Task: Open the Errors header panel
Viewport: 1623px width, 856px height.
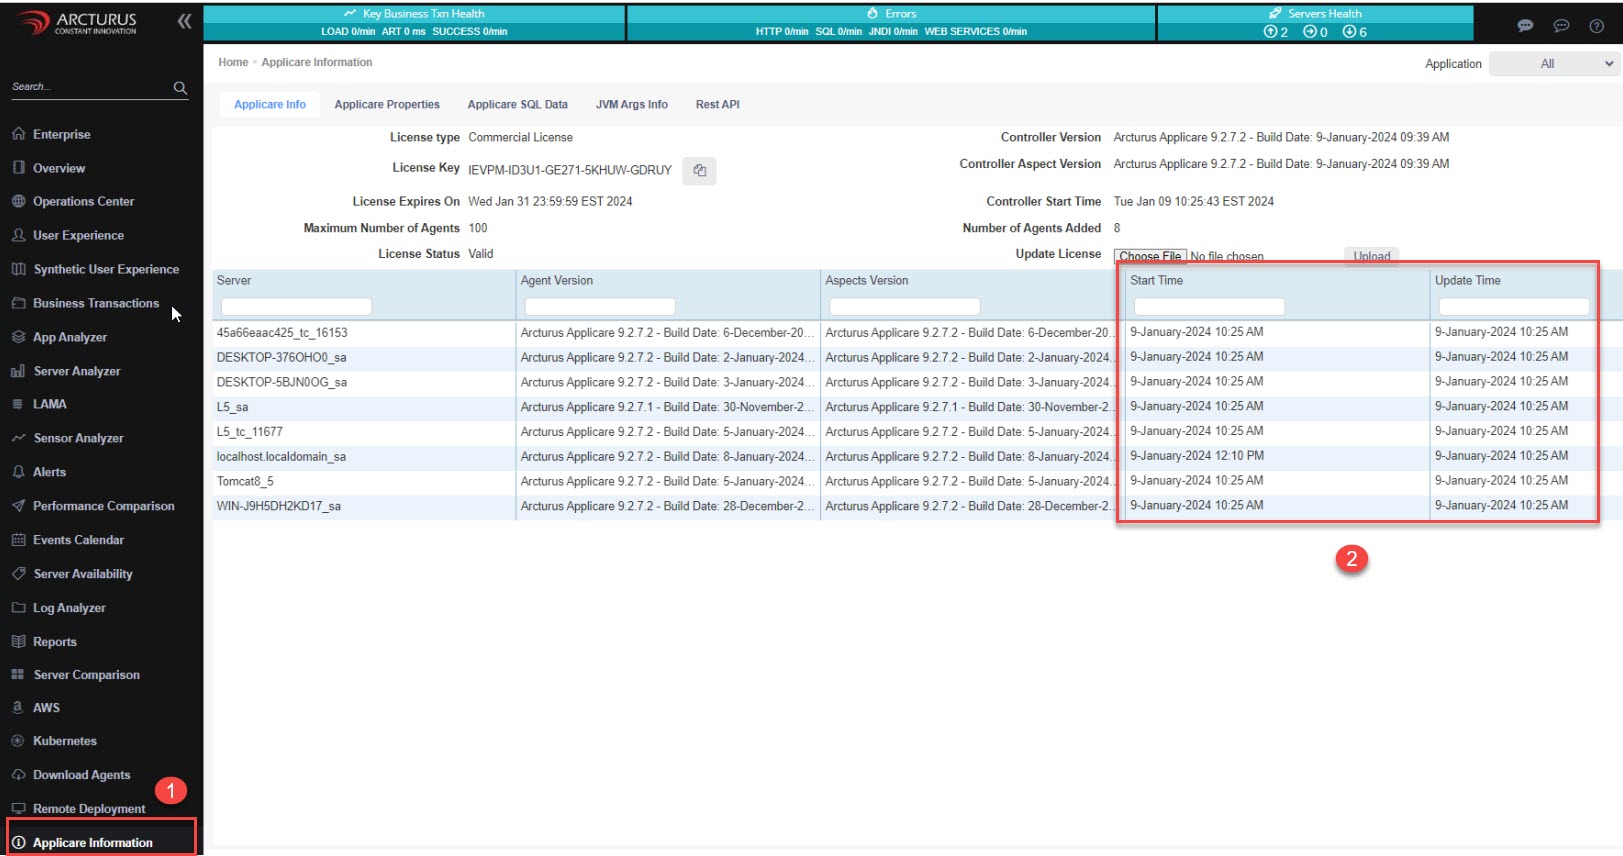Action: pos(891,22)
